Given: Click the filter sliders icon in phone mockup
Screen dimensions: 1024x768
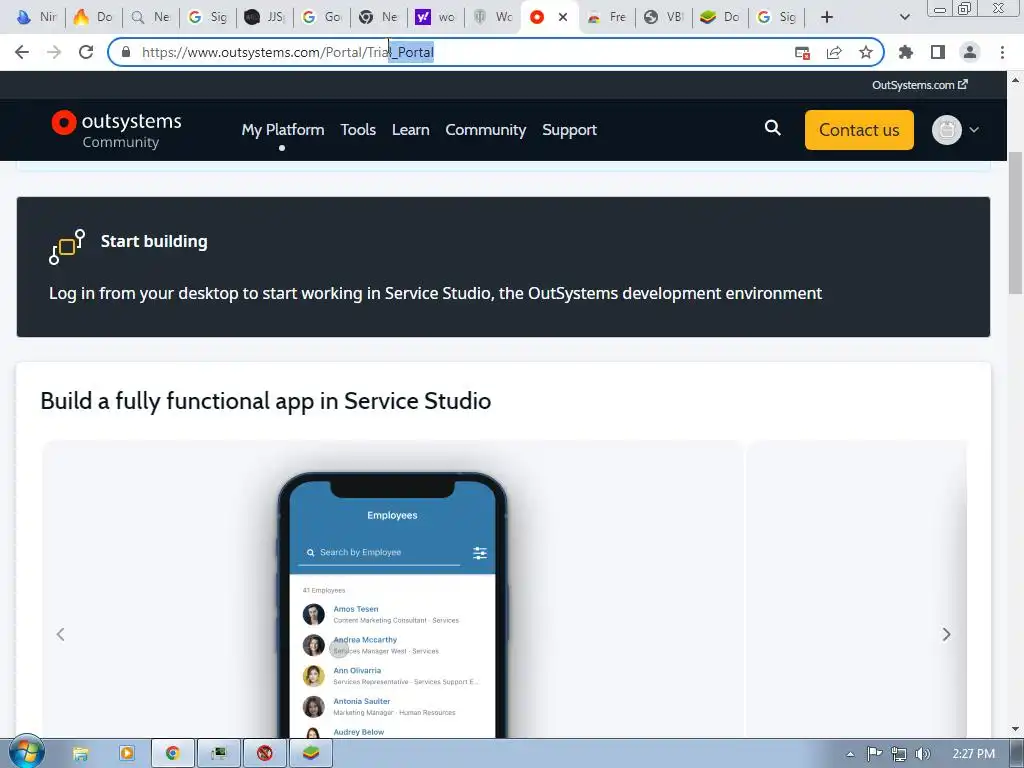Looking at the screenshot, I should point(480,553).
